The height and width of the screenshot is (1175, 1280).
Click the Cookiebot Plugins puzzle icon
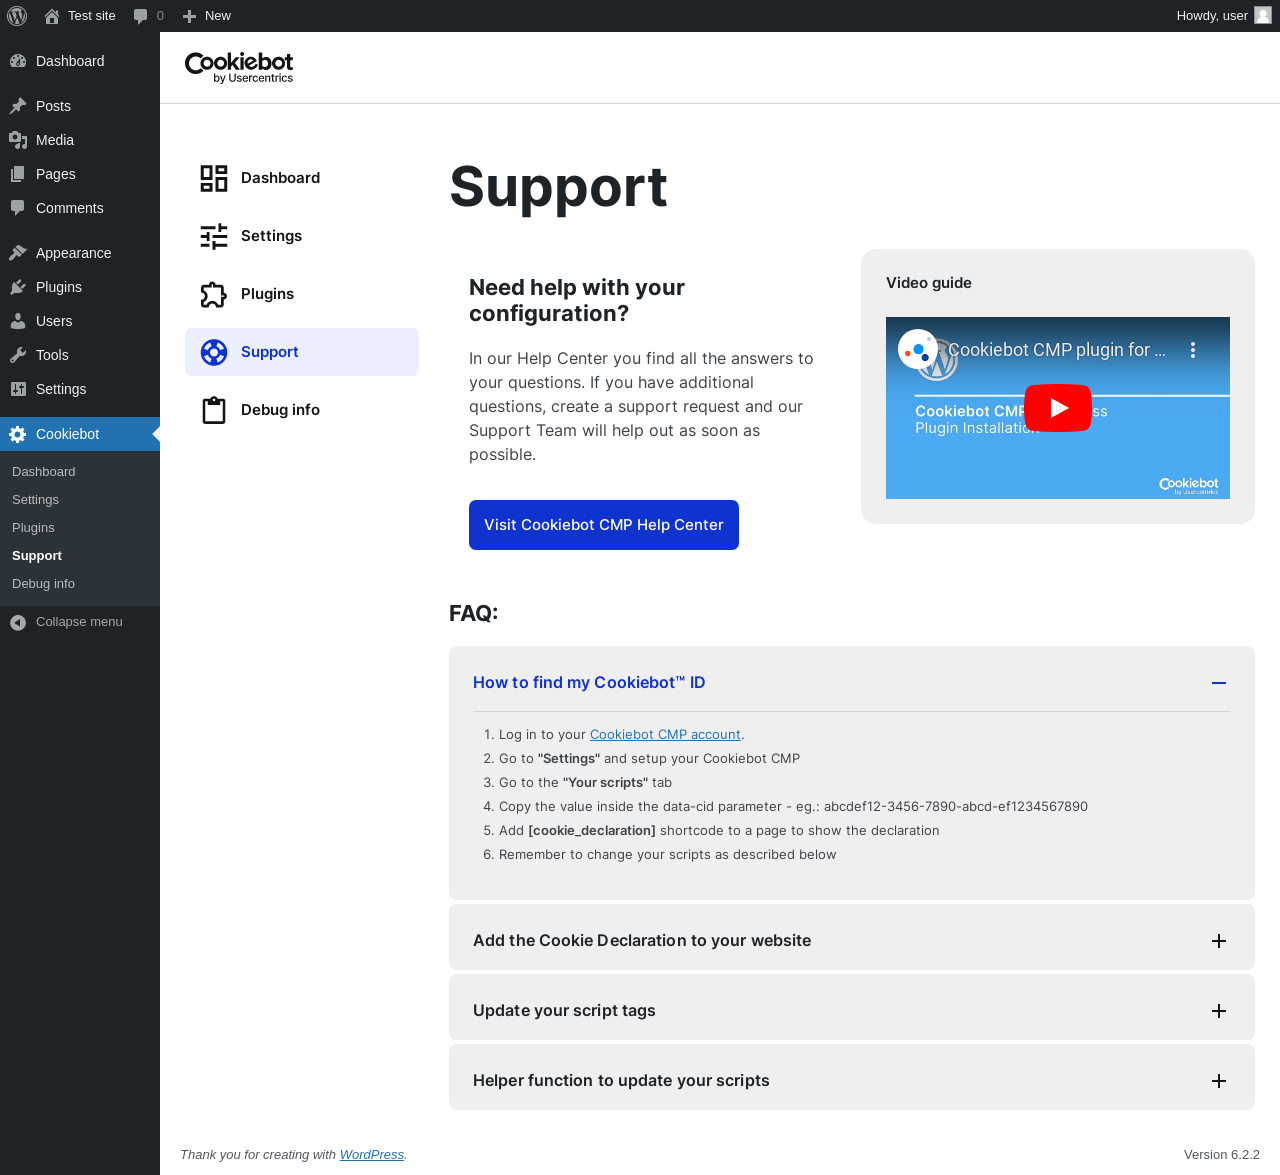214,294
